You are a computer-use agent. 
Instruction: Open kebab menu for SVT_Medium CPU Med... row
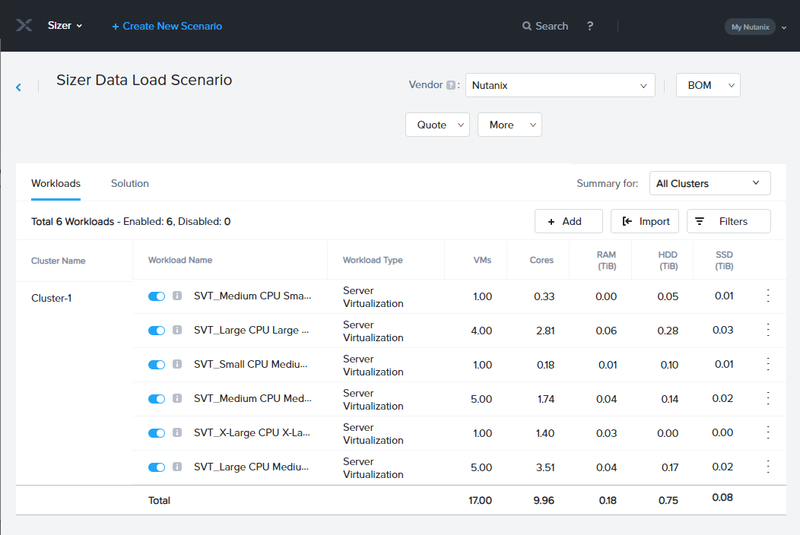coord(768,398)
